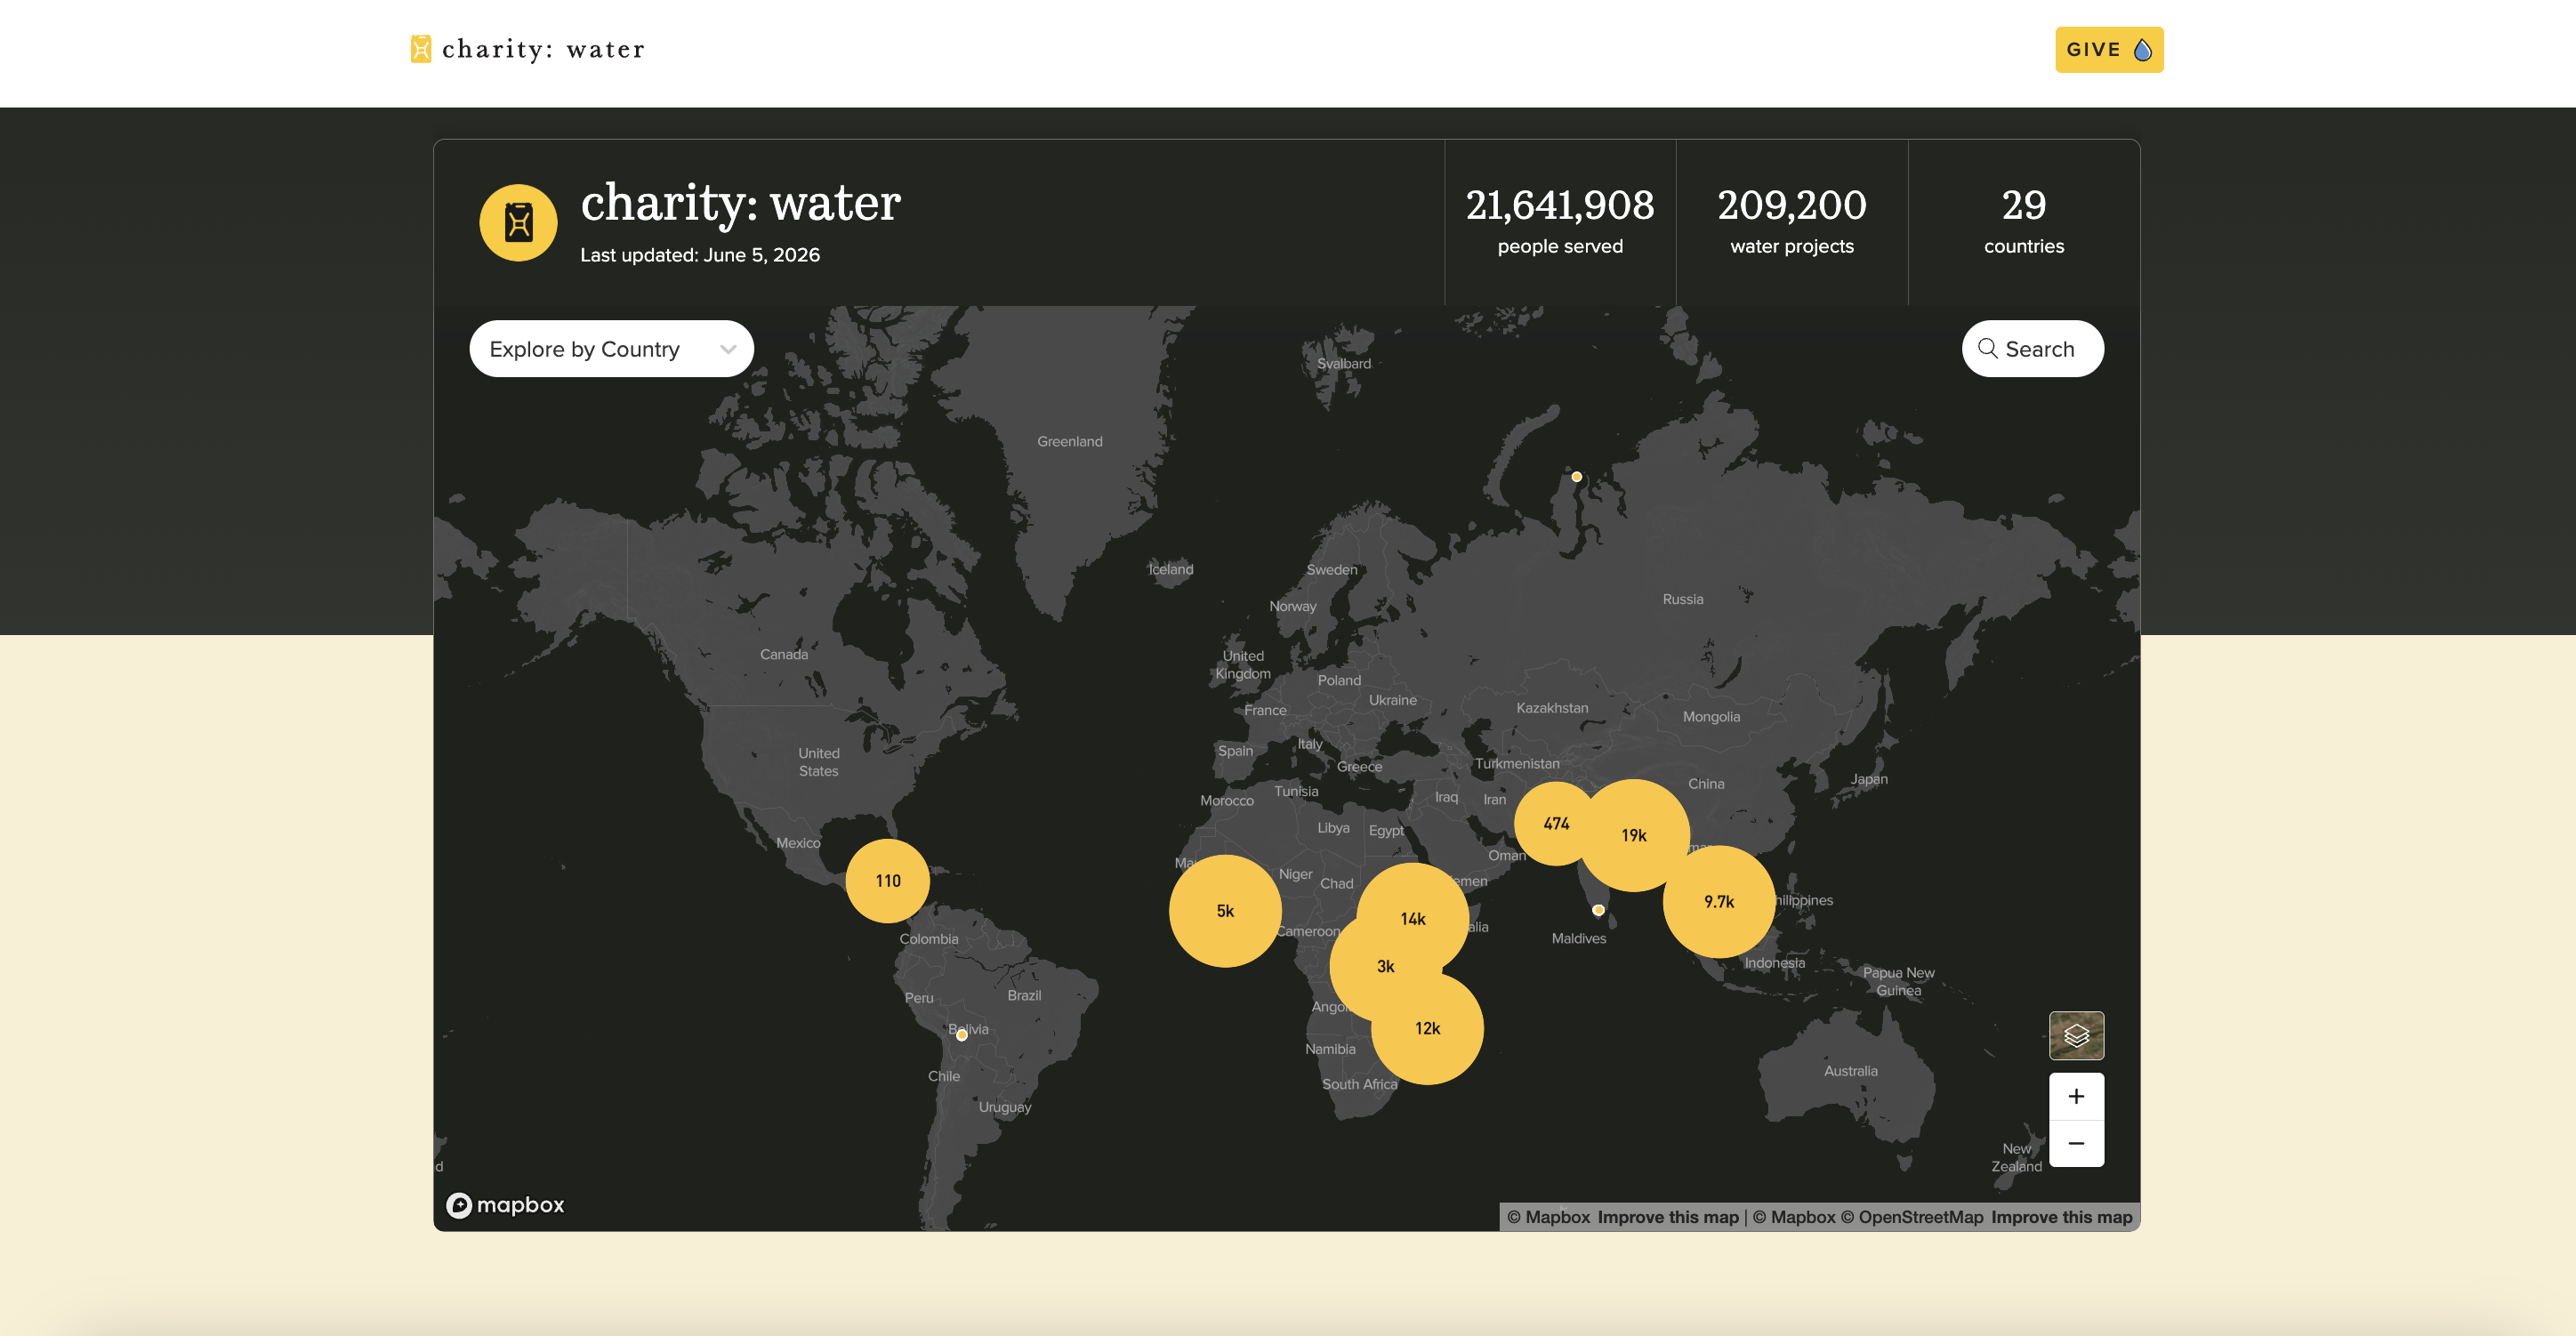
Task: Click the 12k cluster in Southern Africa
Action: coord(1427,1028)
